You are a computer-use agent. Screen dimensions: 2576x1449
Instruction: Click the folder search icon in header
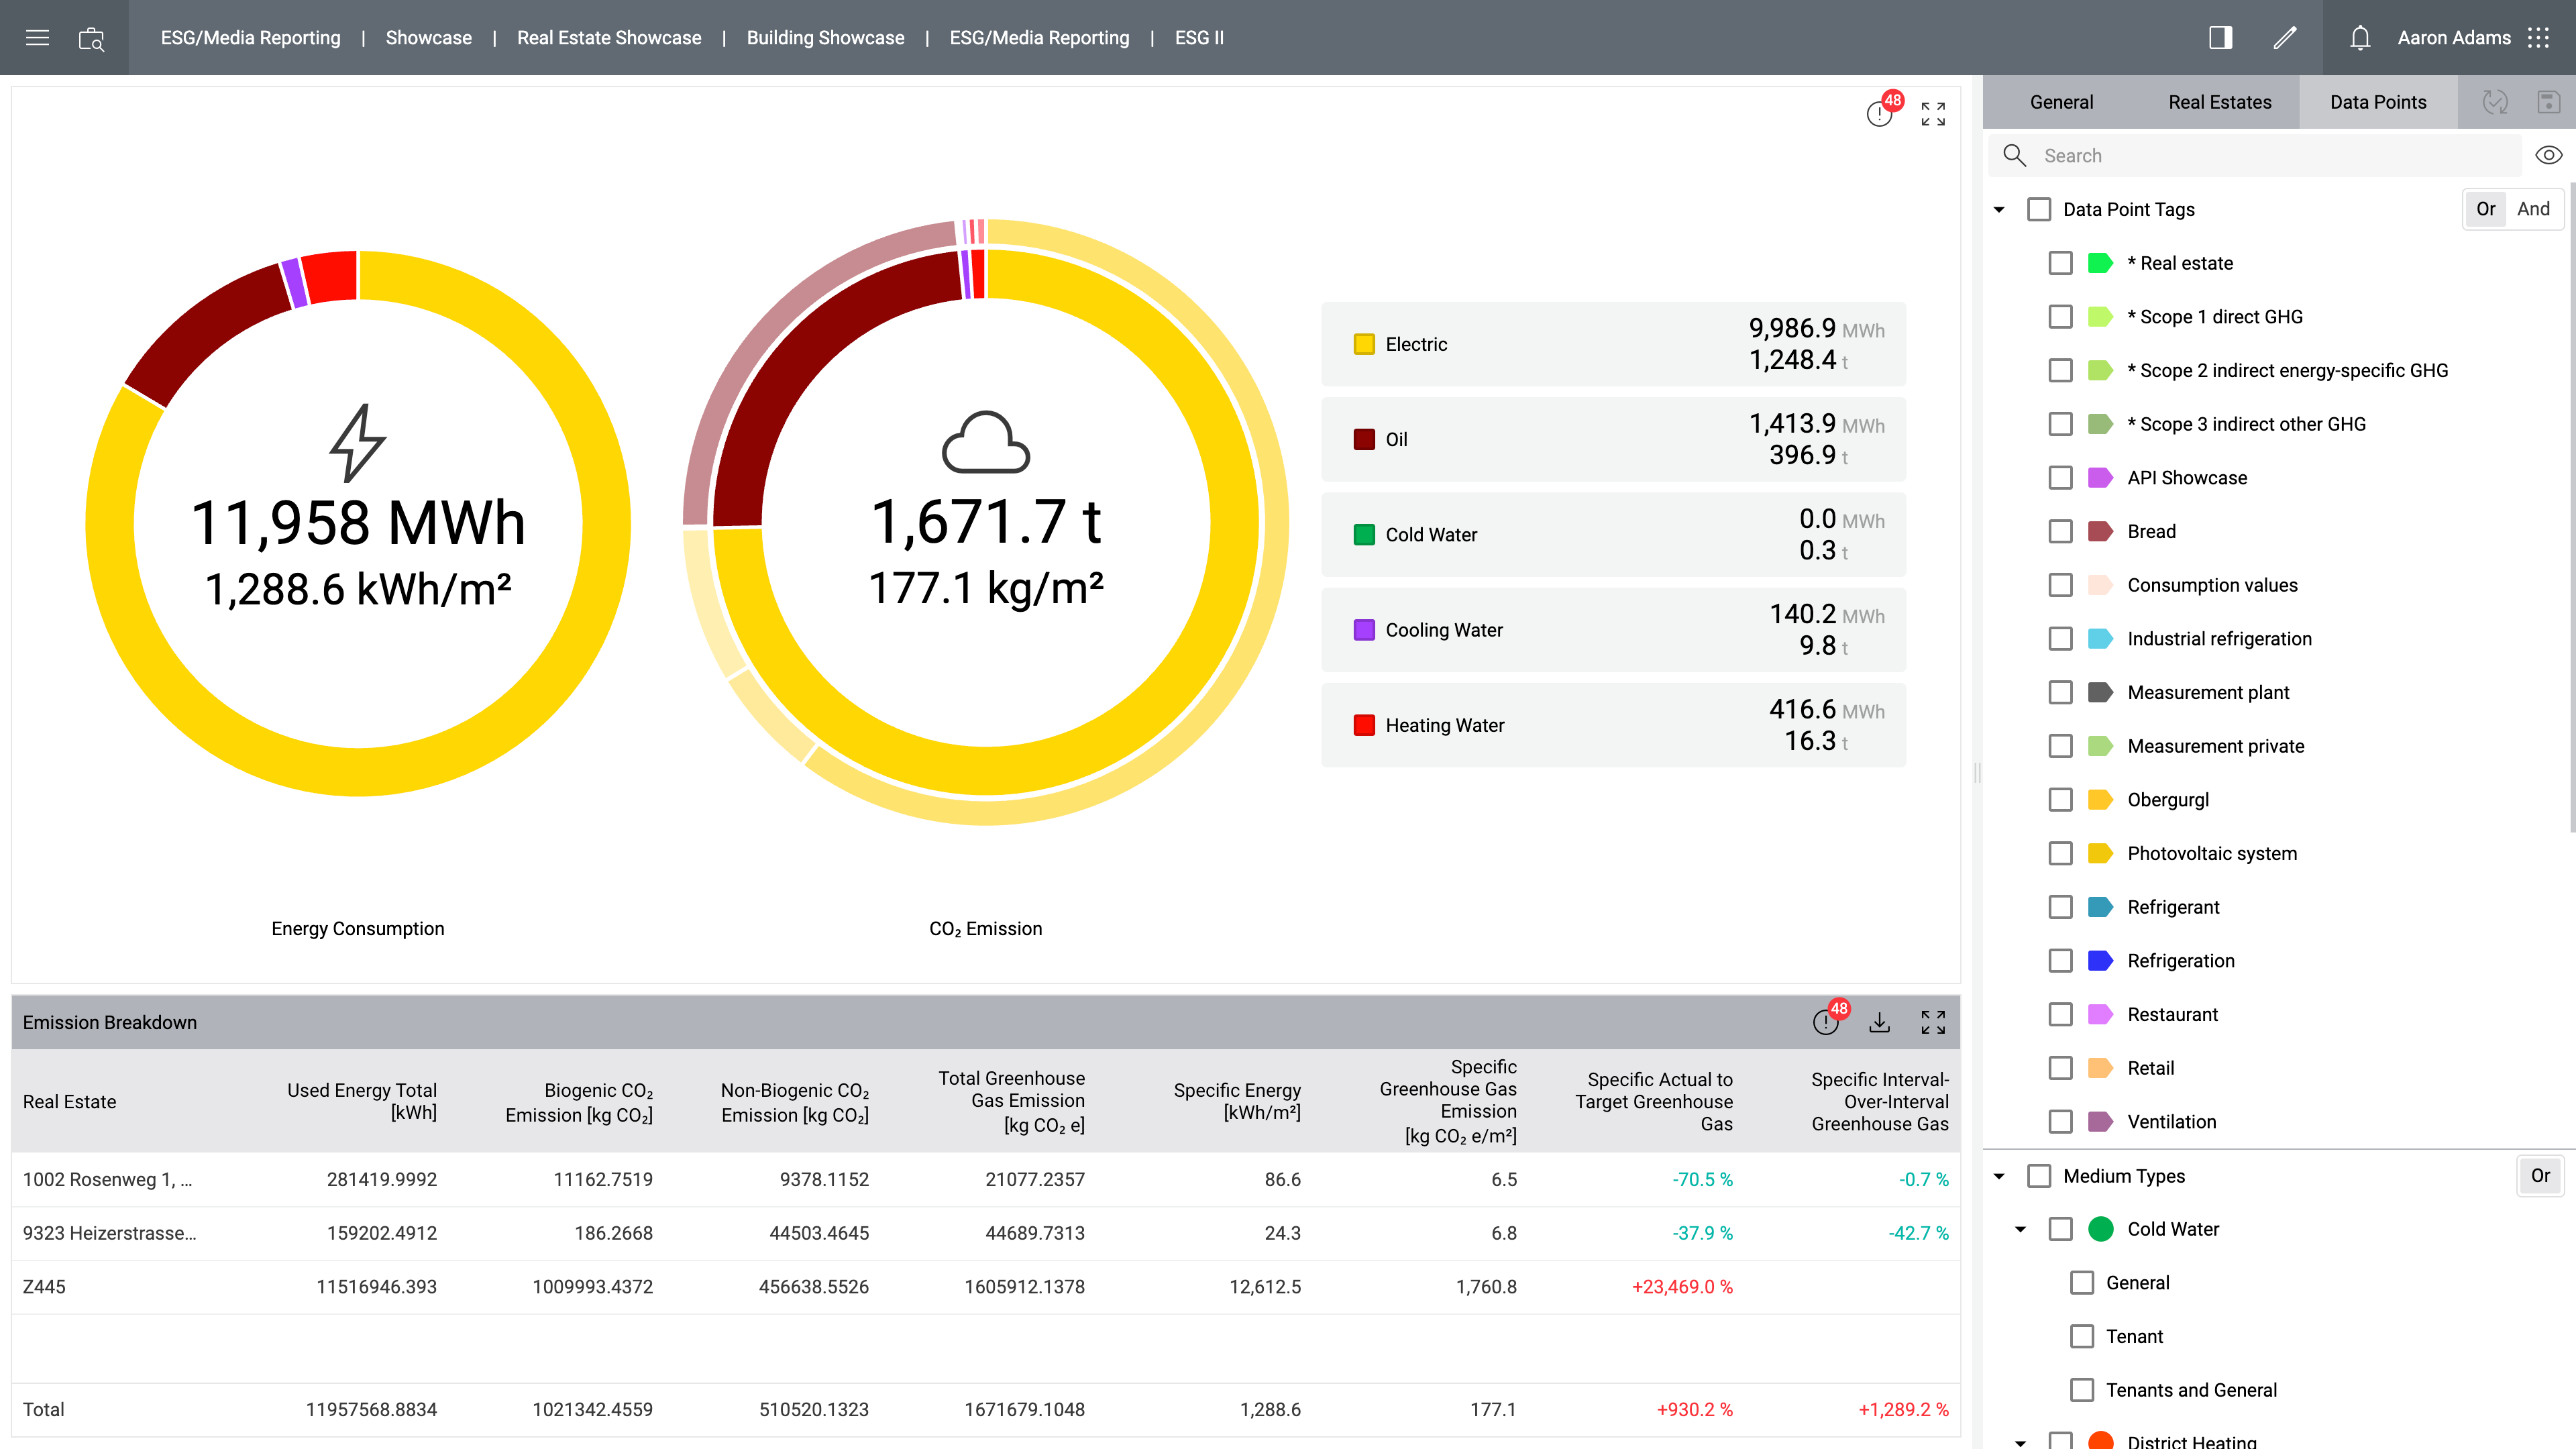pos(91,39)
